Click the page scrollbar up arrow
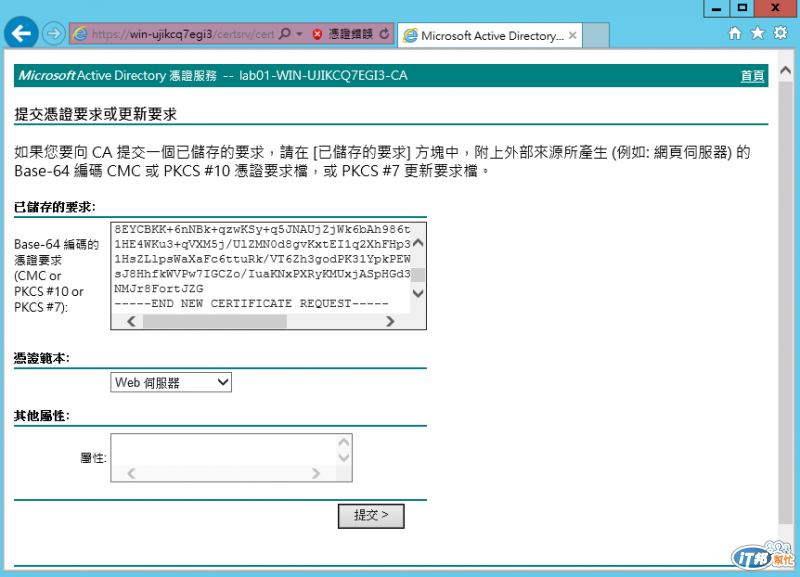The height and width of the screenshot is (577, 800). [786, 71]
